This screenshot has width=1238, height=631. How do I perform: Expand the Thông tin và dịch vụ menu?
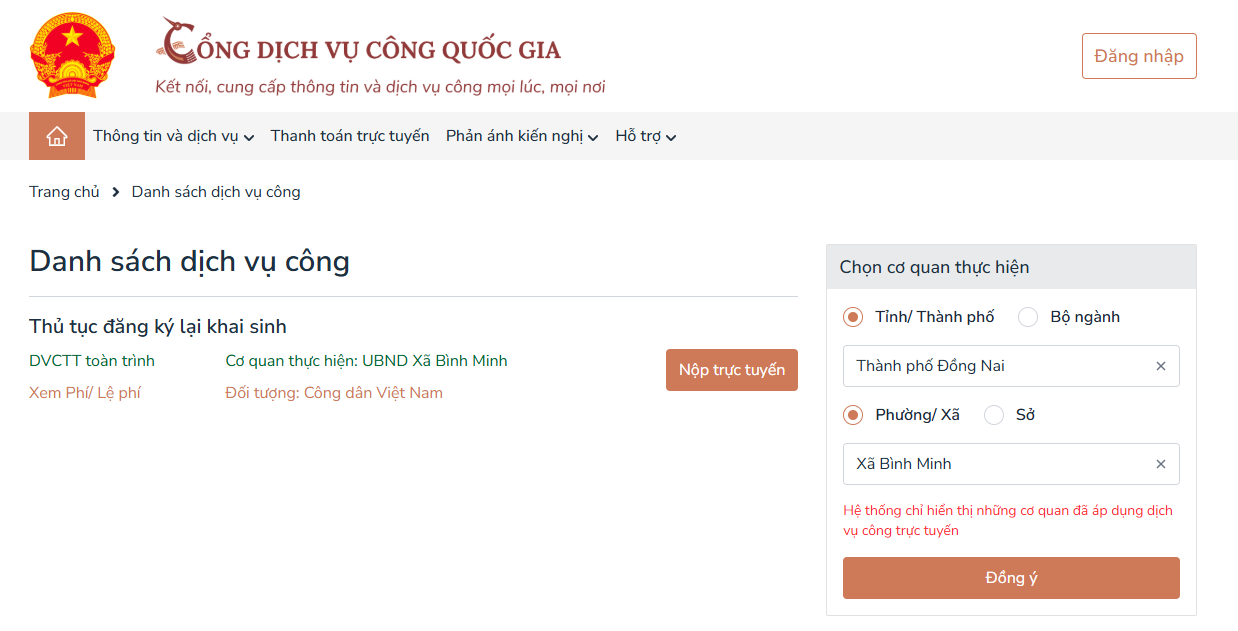pyautogui.click(x=174, y=136)
